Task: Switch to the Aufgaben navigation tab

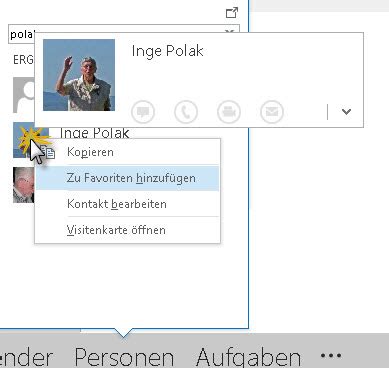Action: point(248,357)
